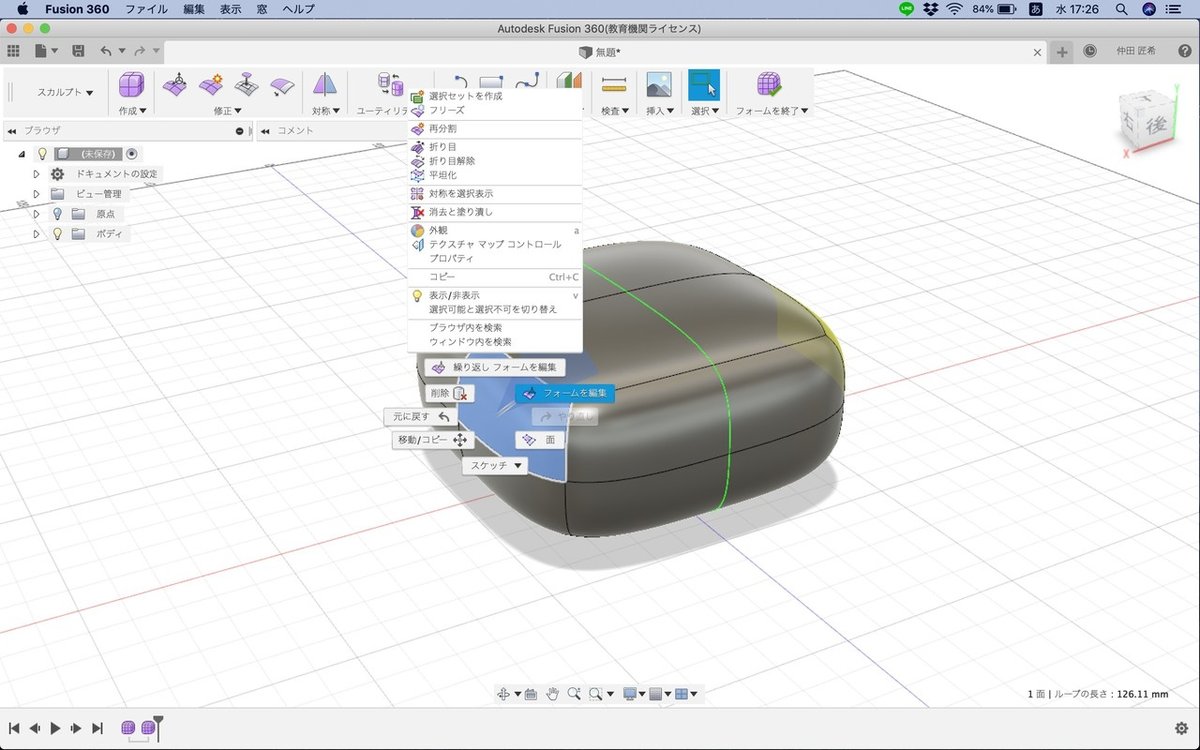Image resolution: width=1200 pixels, height=750 pixels.
Task: Click the Finish Form icon
Action: [769, 85]
